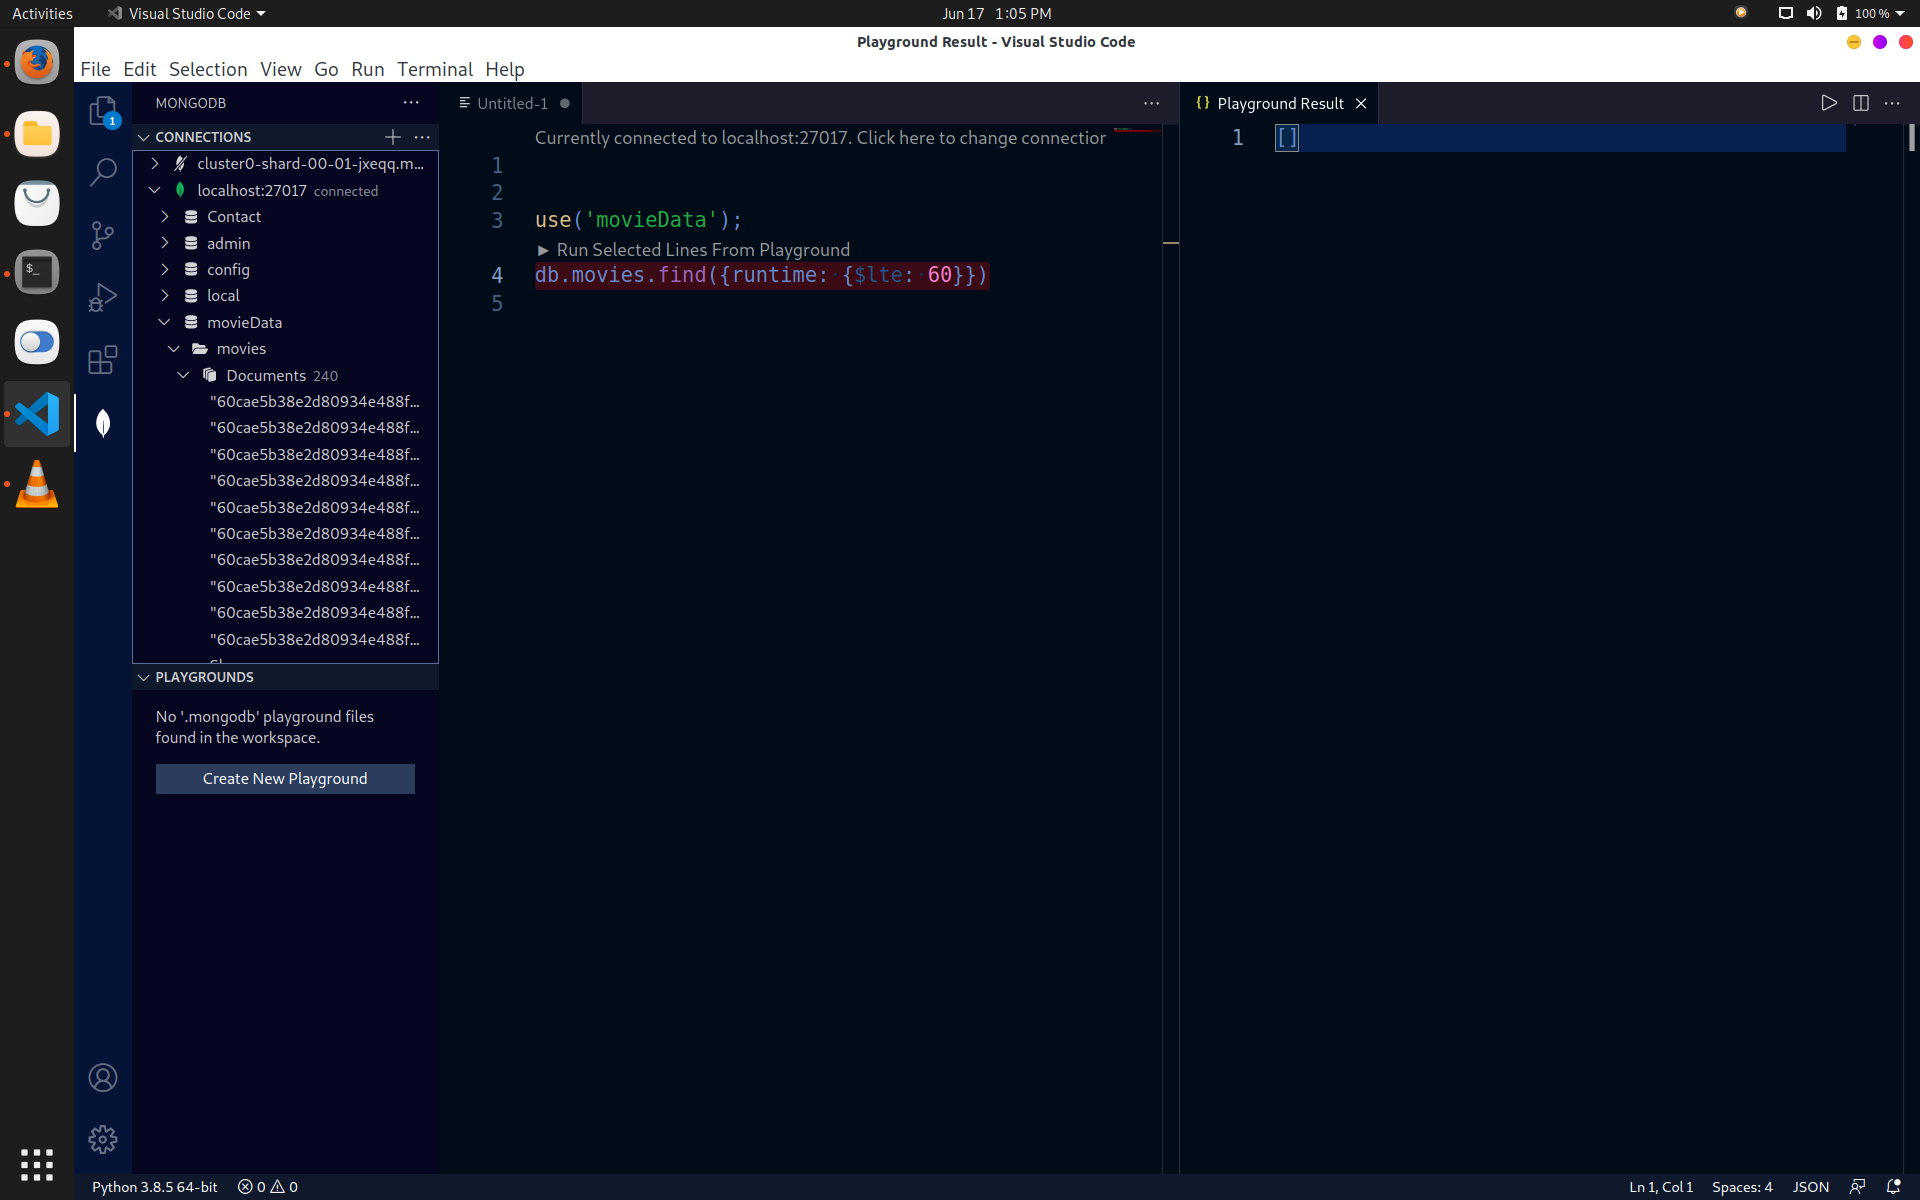Open Run and Debug view icon
The height and width of the screenshot is (1200, 1920).
tap(103, 297)
